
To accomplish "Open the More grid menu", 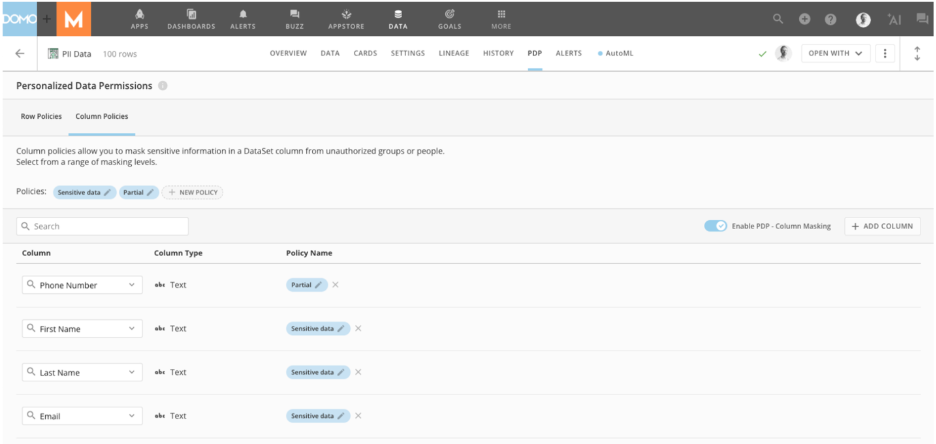I will click(501, 18).
